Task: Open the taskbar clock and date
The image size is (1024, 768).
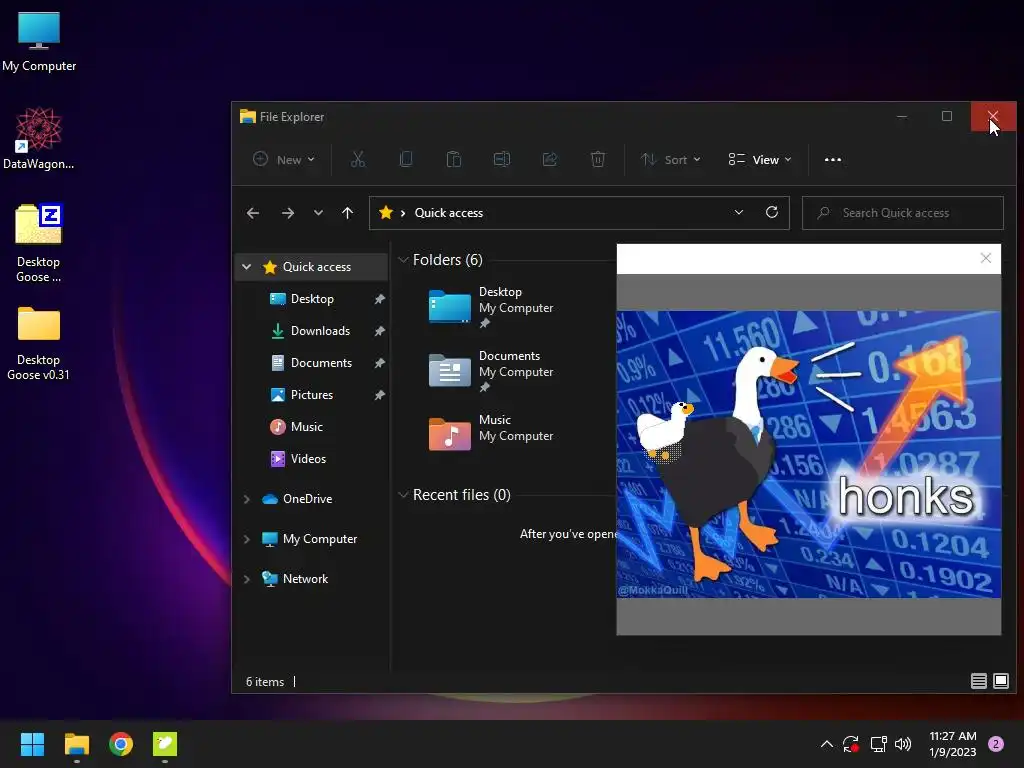Action: point(953,744)
